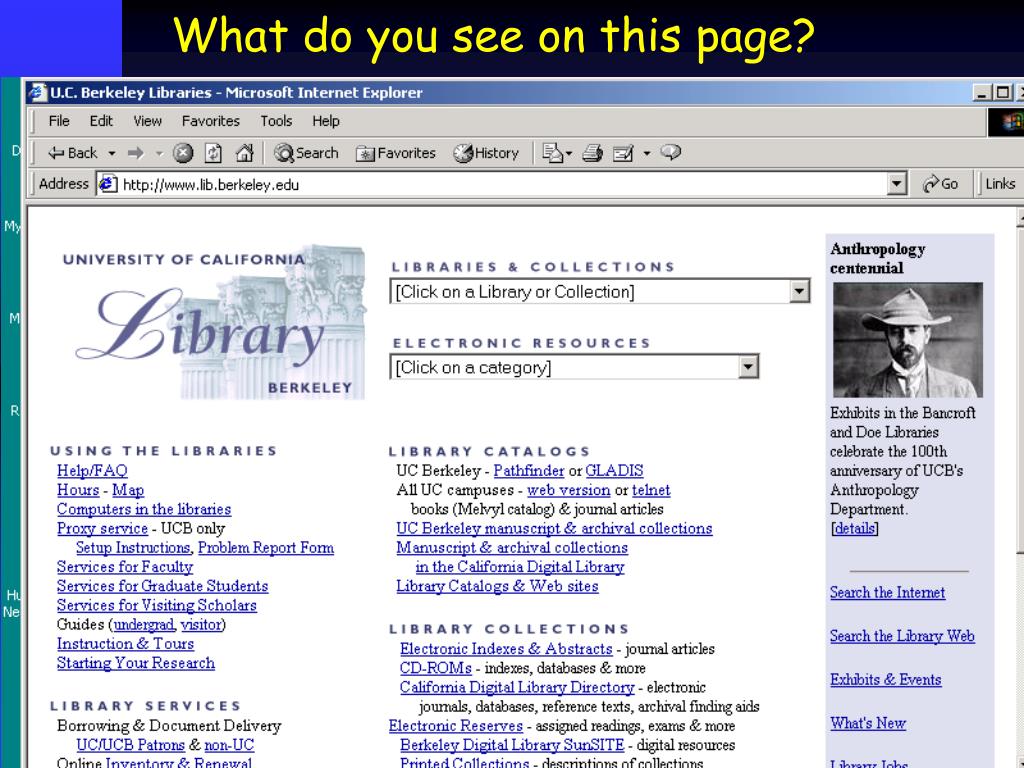Click the Address URL field
The width and height of the screenshot is (1024, 768).
pyautogui.click(x=503, y=184)
